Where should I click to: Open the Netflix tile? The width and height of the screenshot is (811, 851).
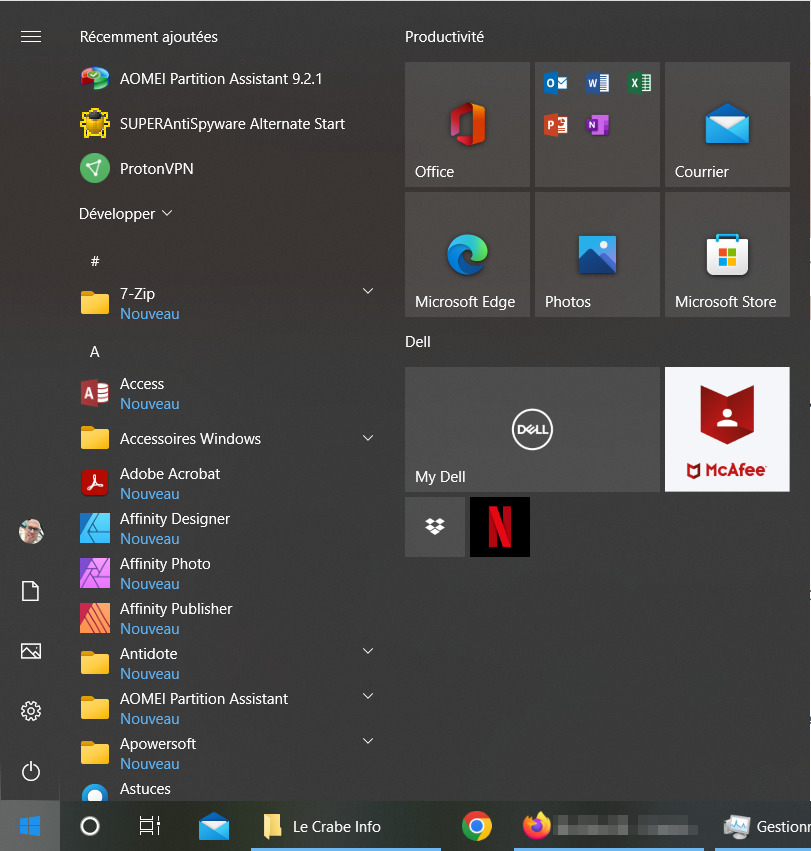(x=499, y=526)
